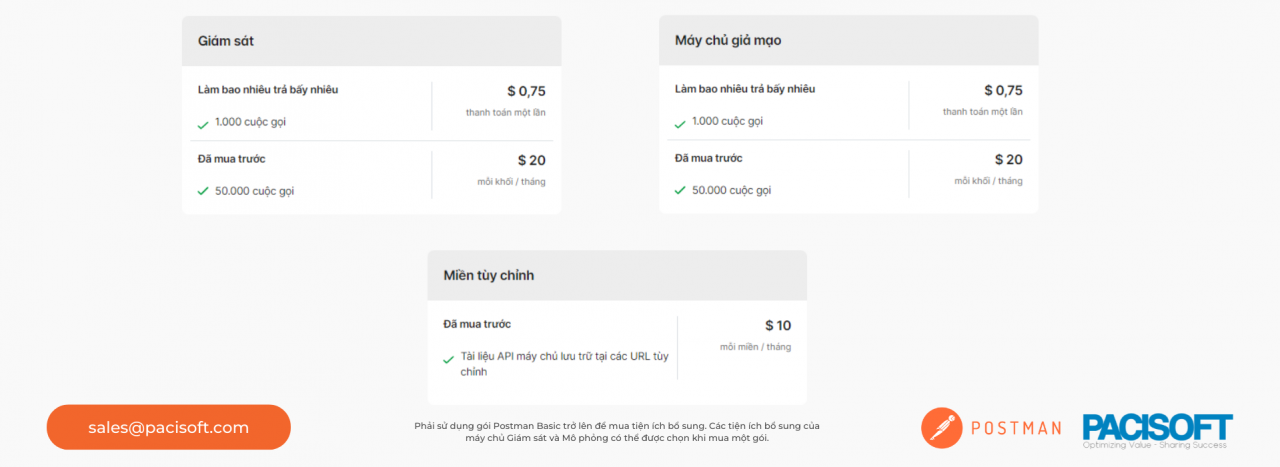Click the Pacisoft logo
Viewport: 1280px width, 467px height.
(1157, 430)
